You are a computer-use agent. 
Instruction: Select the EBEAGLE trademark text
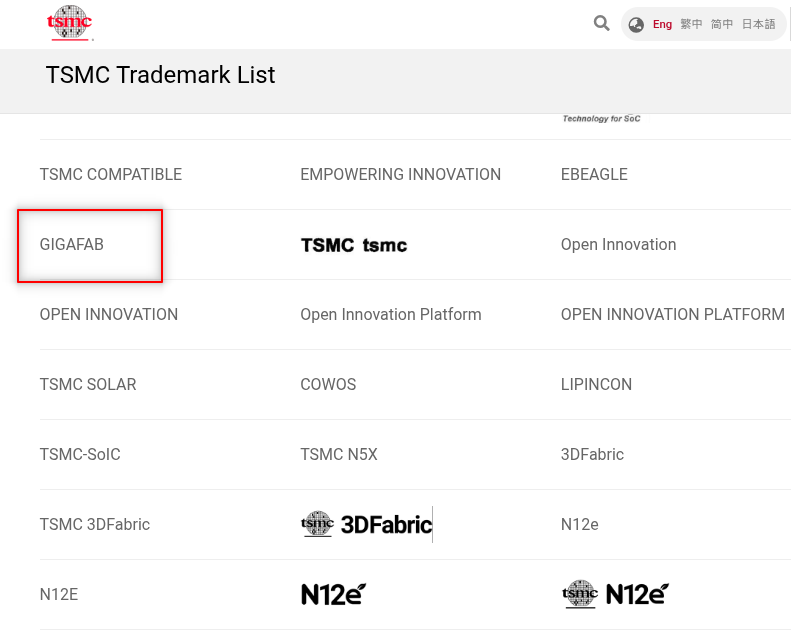tap(594, 175)
